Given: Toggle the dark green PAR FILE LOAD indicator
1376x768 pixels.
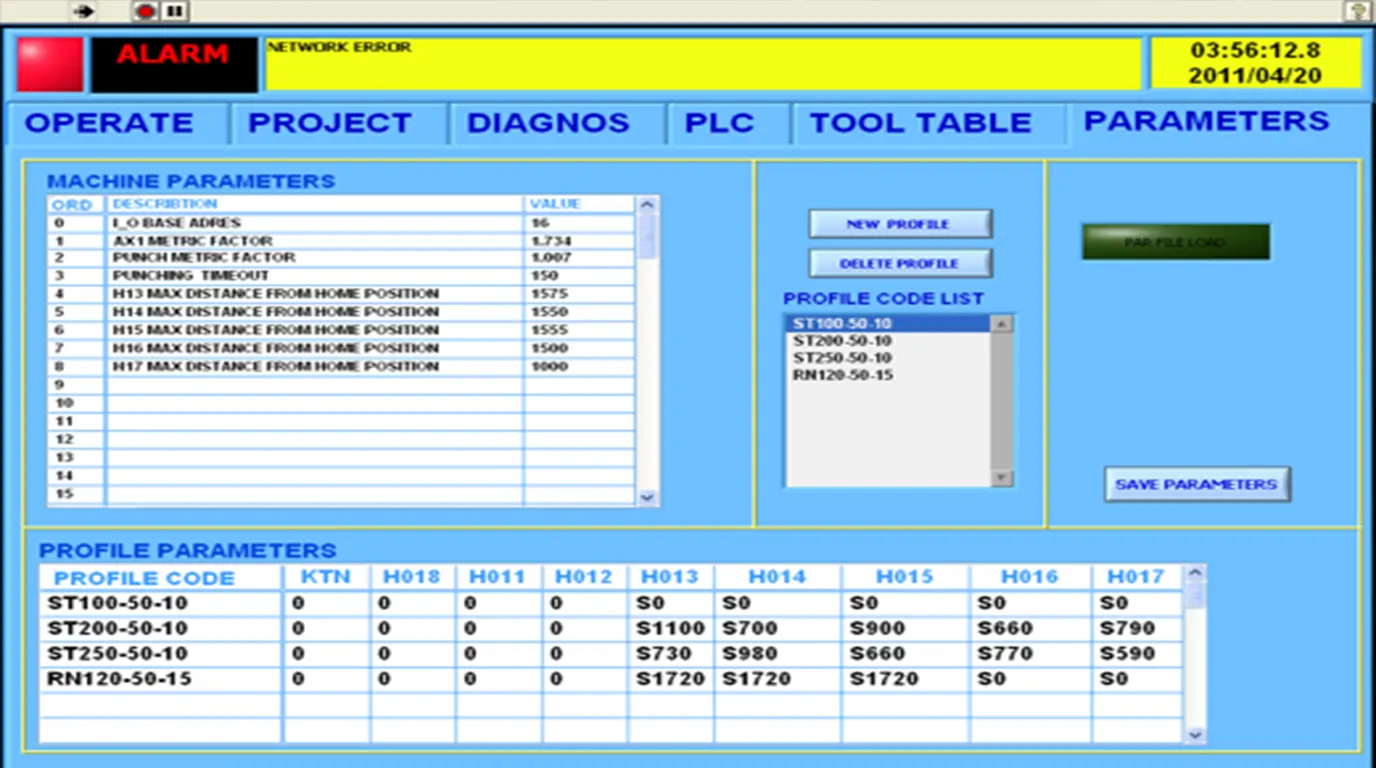Looking at the screenshot, I should coord(1175,242).
